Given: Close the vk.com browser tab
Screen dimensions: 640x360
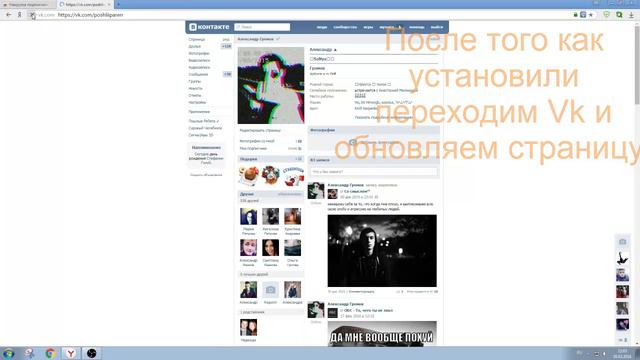Looking at the screenshot, I should (109, 4).
